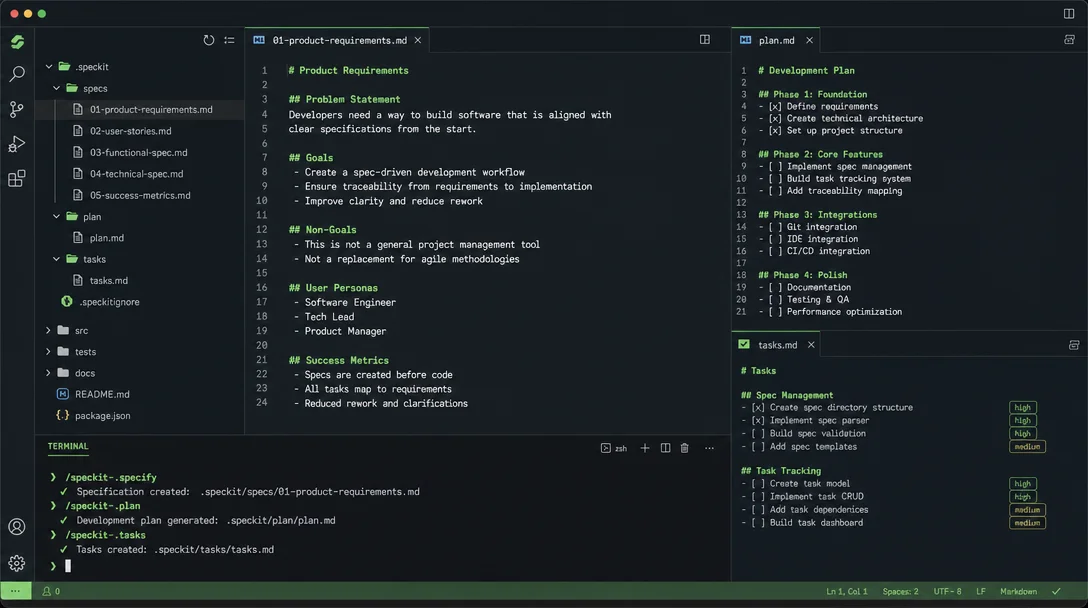Close the 01-product-requirements.md tab
Viewport: 1088px width, 608px height.
[418, 40]
